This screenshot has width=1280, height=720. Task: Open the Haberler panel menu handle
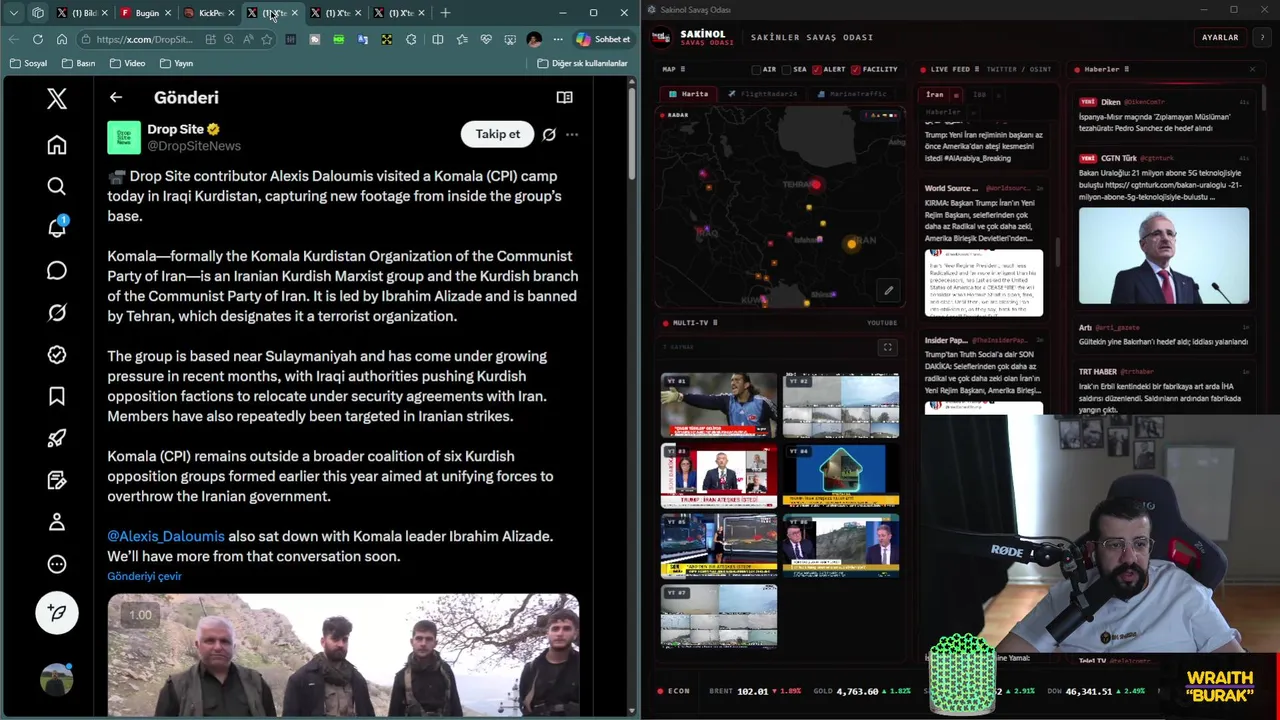tap(1127, 69)
